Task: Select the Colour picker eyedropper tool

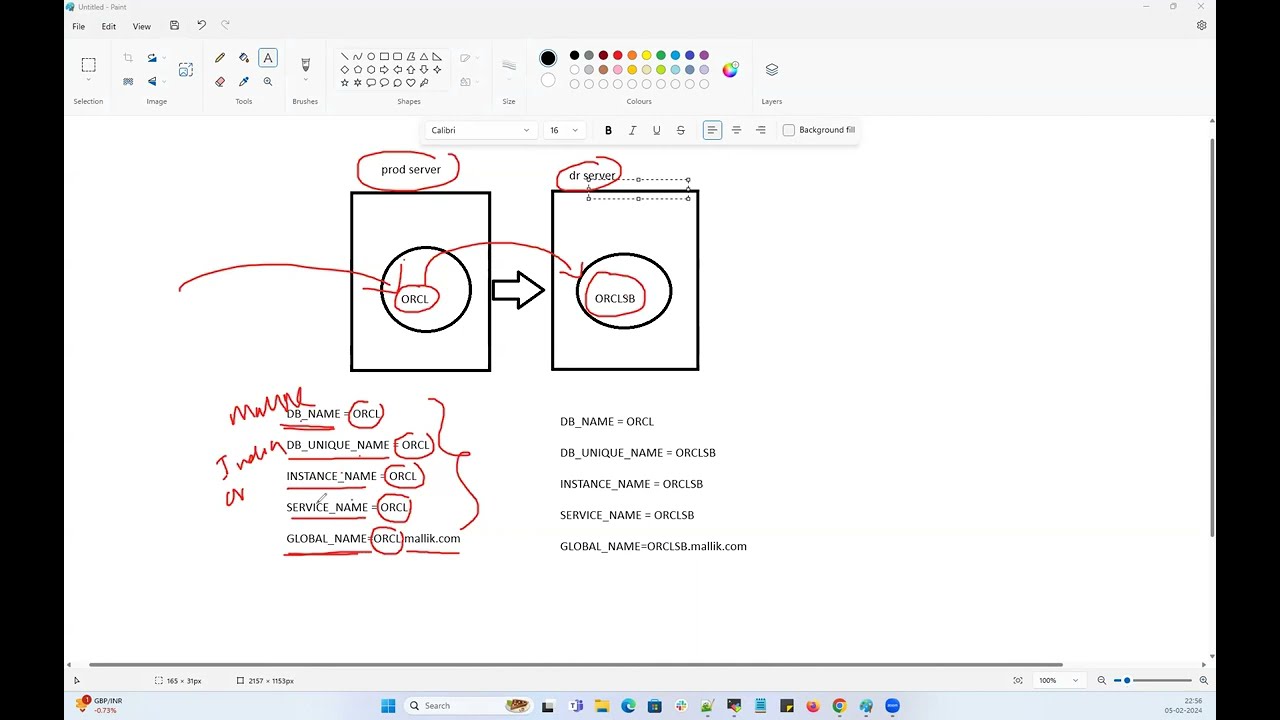Action: coord(244,82)
